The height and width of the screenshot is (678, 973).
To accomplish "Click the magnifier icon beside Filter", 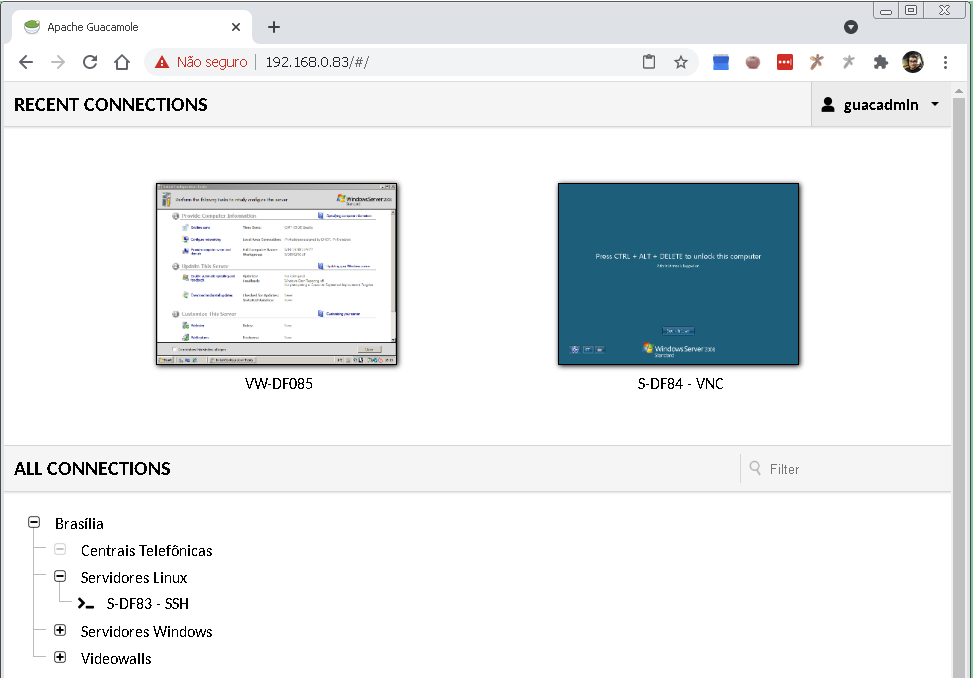I will pyautogui.click(x=755, y=468).
